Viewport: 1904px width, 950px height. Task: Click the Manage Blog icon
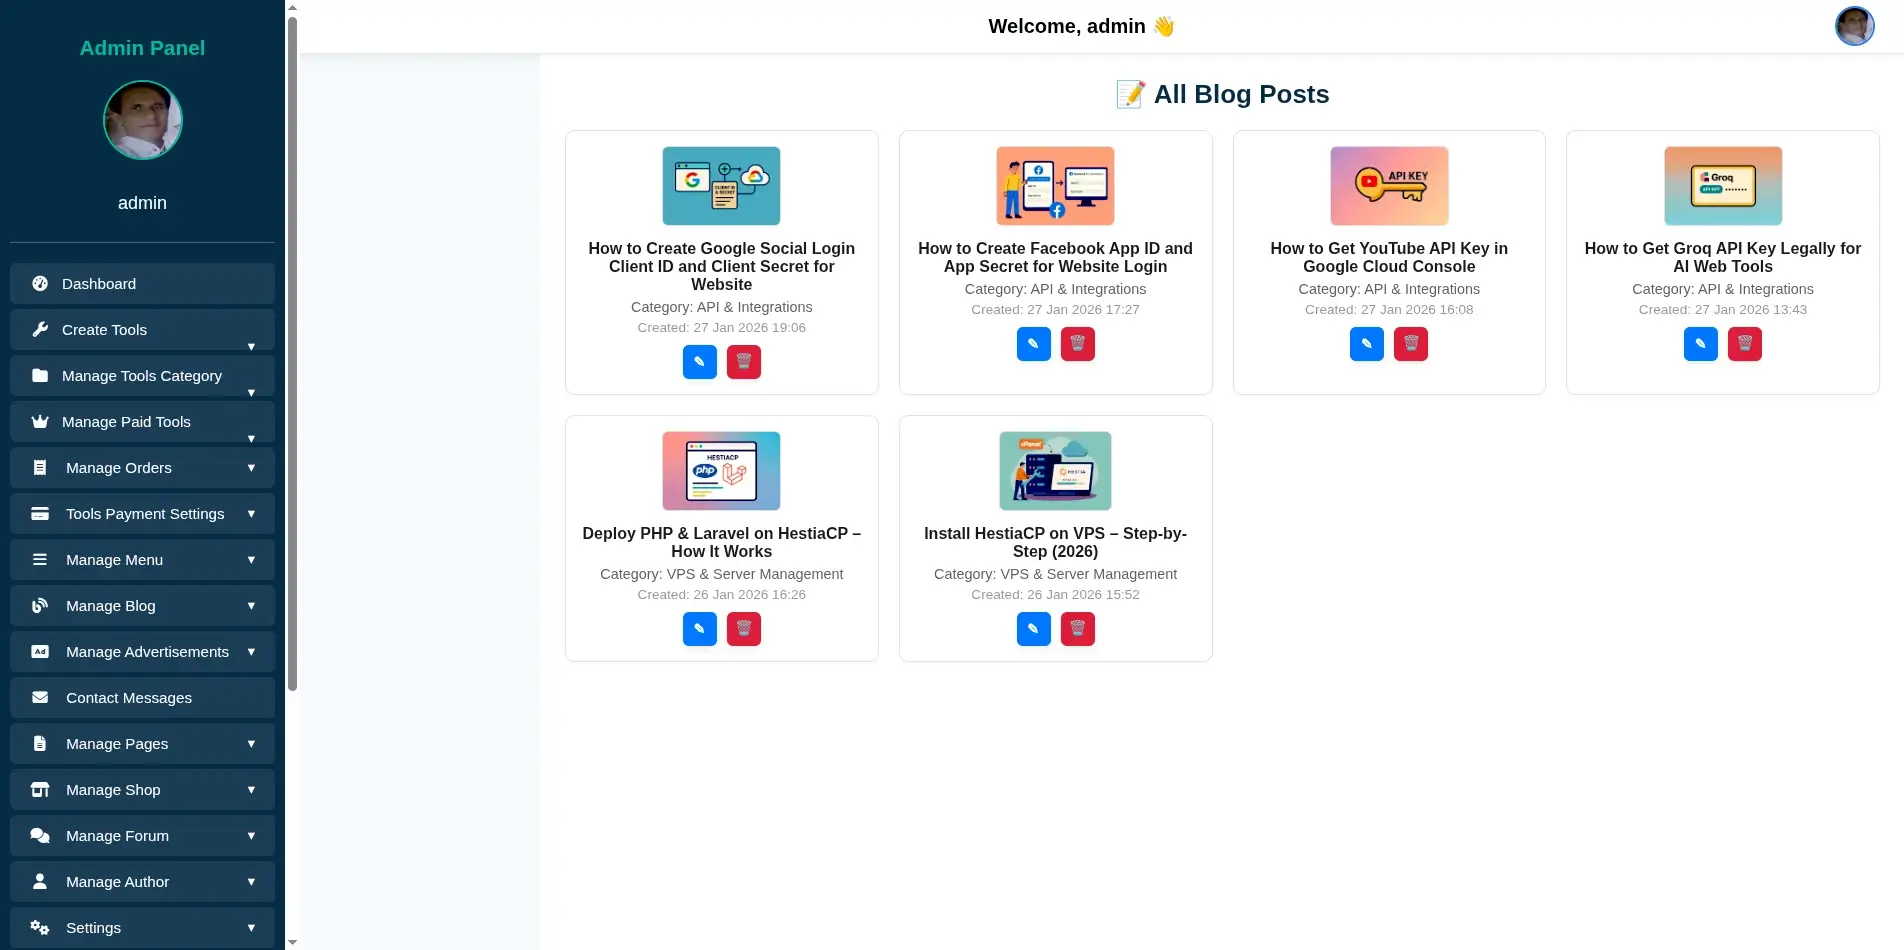[x=40, y=605]
